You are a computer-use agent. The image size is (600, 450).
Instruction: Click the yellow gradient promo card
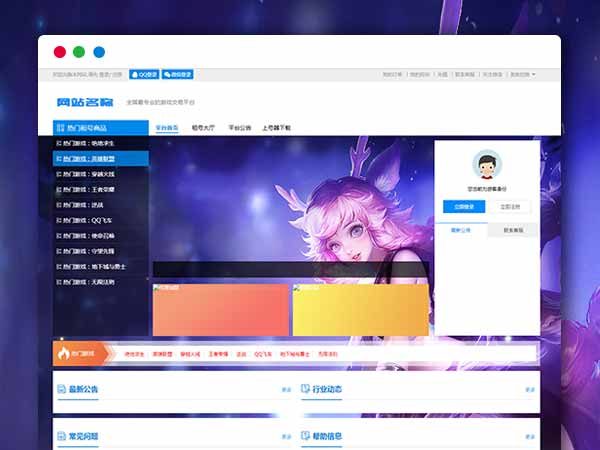tap(360, 310)
